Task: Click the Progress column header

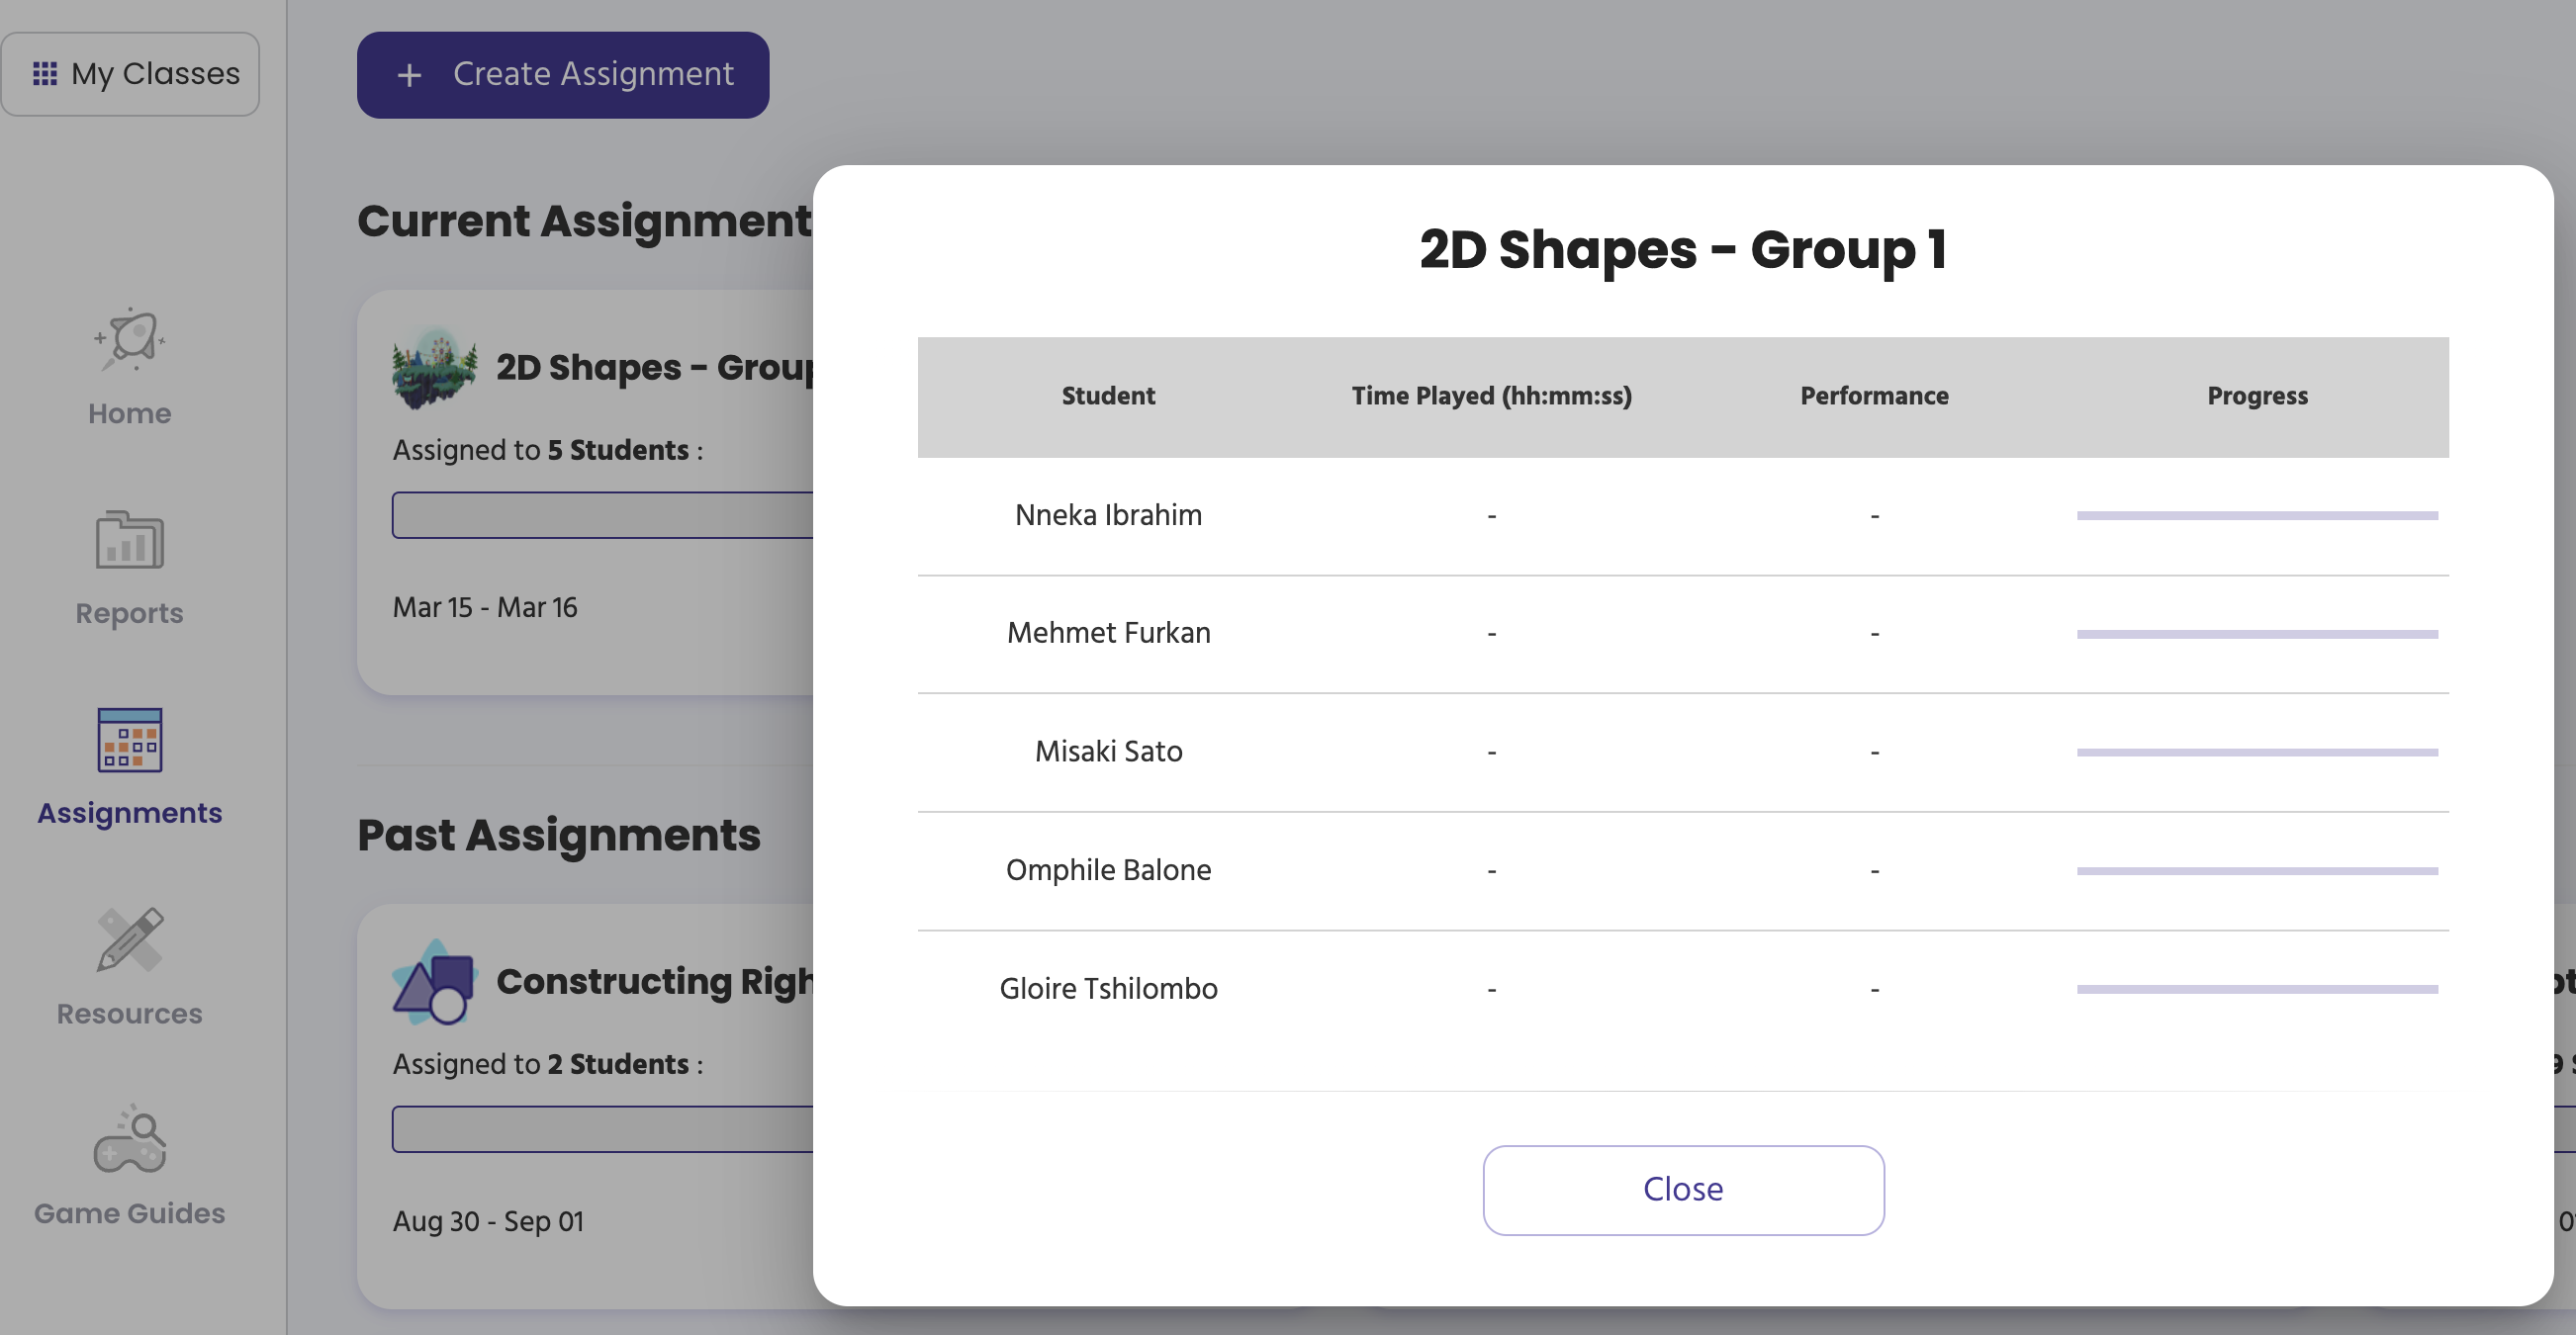Action: [2257, 396]
